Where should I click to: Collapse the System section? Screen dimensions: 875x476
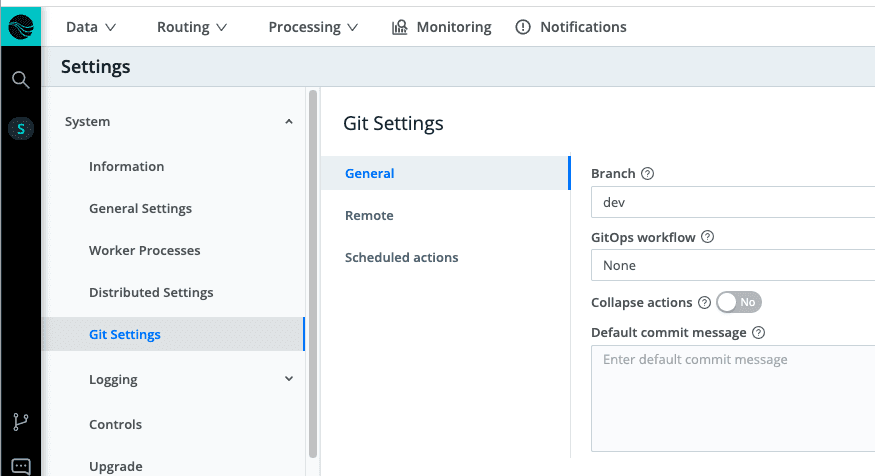click(289, 122)
